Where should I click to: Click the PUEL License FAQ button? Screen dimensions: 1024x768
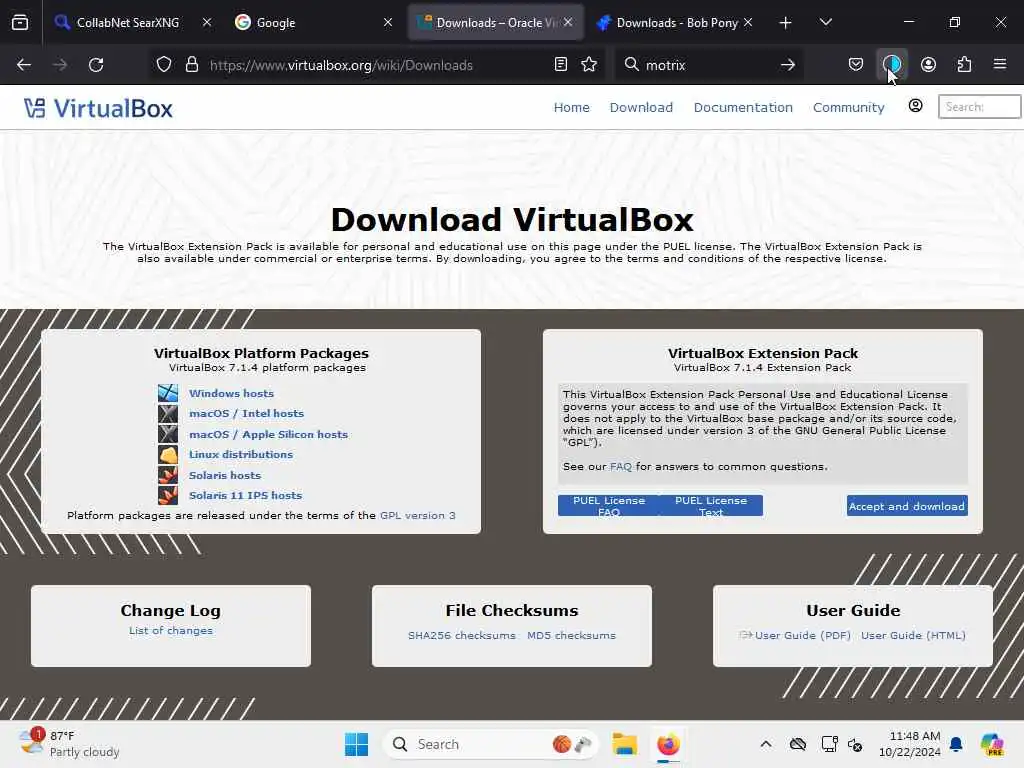click(x=609, y=505)
